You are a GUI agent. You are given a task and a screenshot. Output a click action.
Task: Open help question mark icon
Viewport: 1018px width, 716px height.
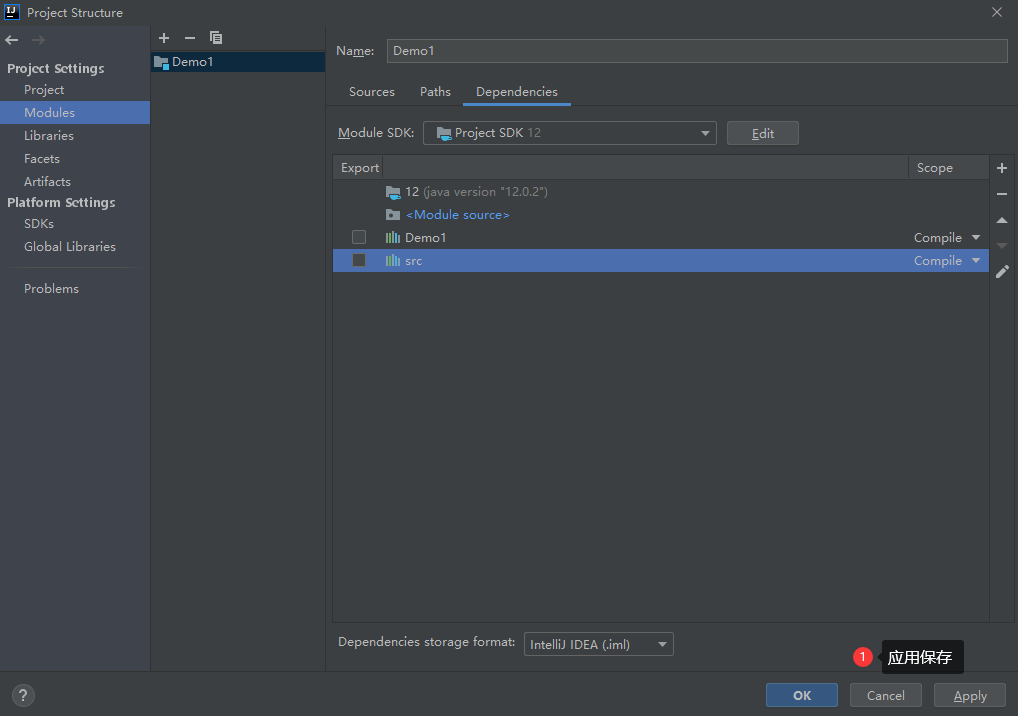(23, 695)
